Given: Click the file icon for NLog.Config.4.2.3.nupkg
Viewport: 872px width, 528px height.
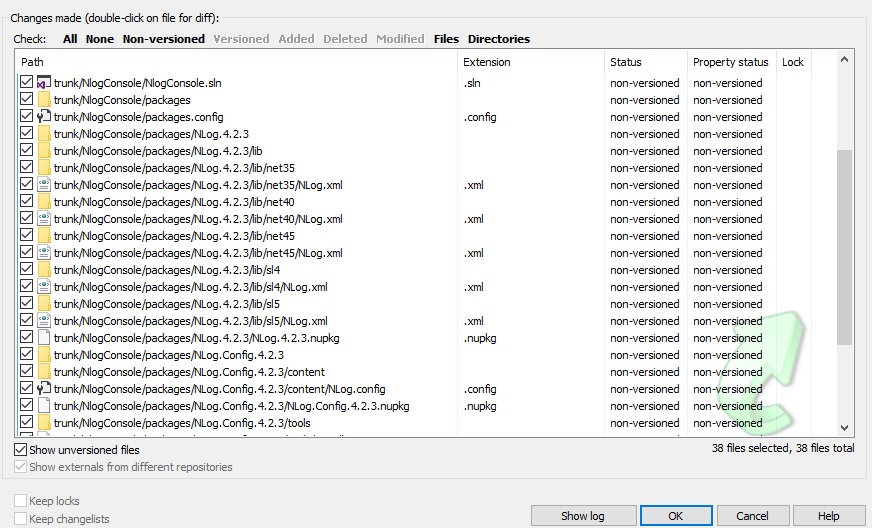Looking at the screenshot, I should tap(44, 406).
